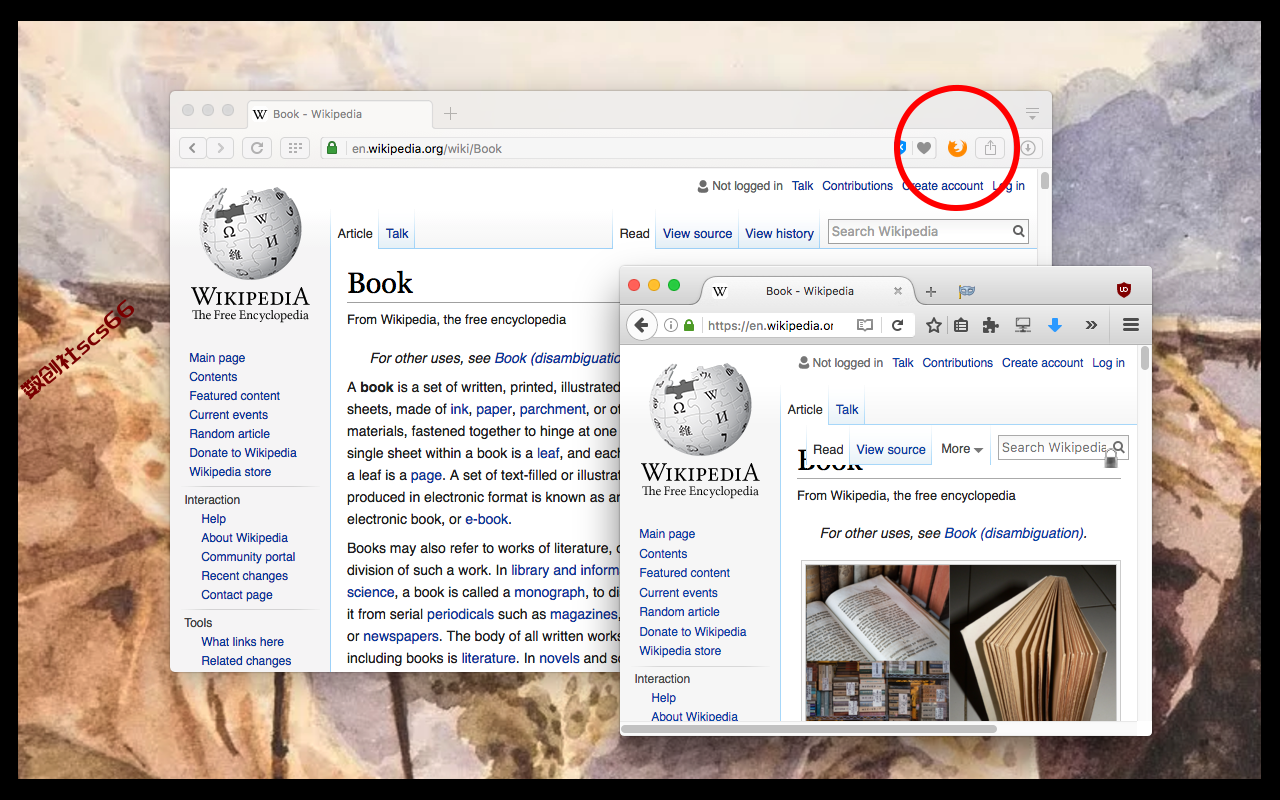The image size is (1280, 800).
Task: Close the Book - Wikipedia tab in Firefox
Action: 898,291
